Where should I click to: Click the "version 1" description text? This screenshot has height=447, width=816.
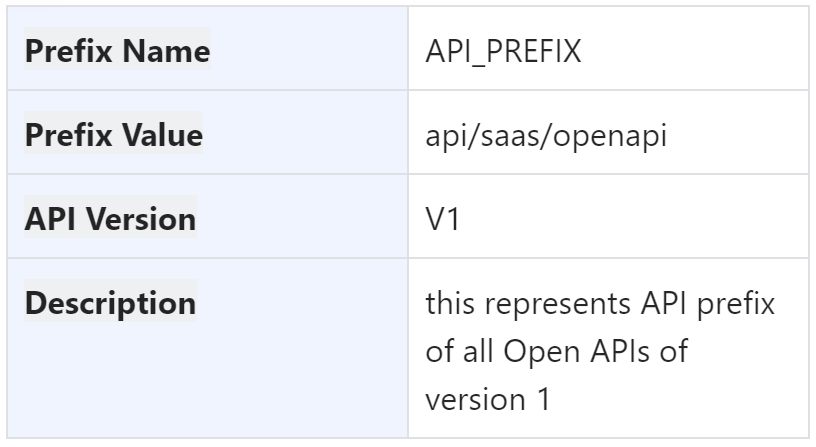(488, 399)
